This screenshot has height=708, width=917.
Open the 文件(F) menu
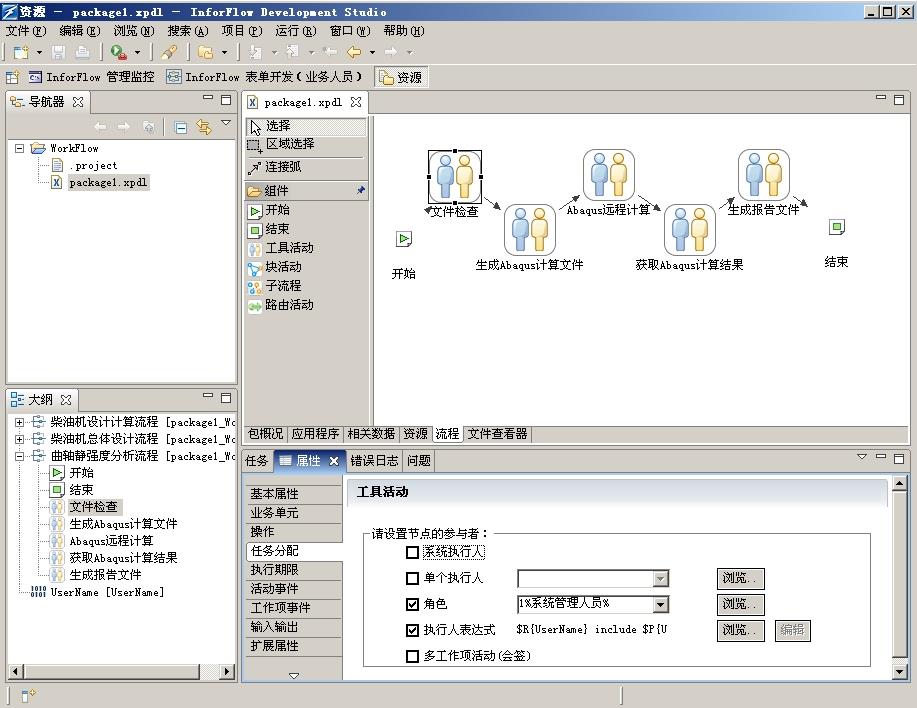[26, 30]
